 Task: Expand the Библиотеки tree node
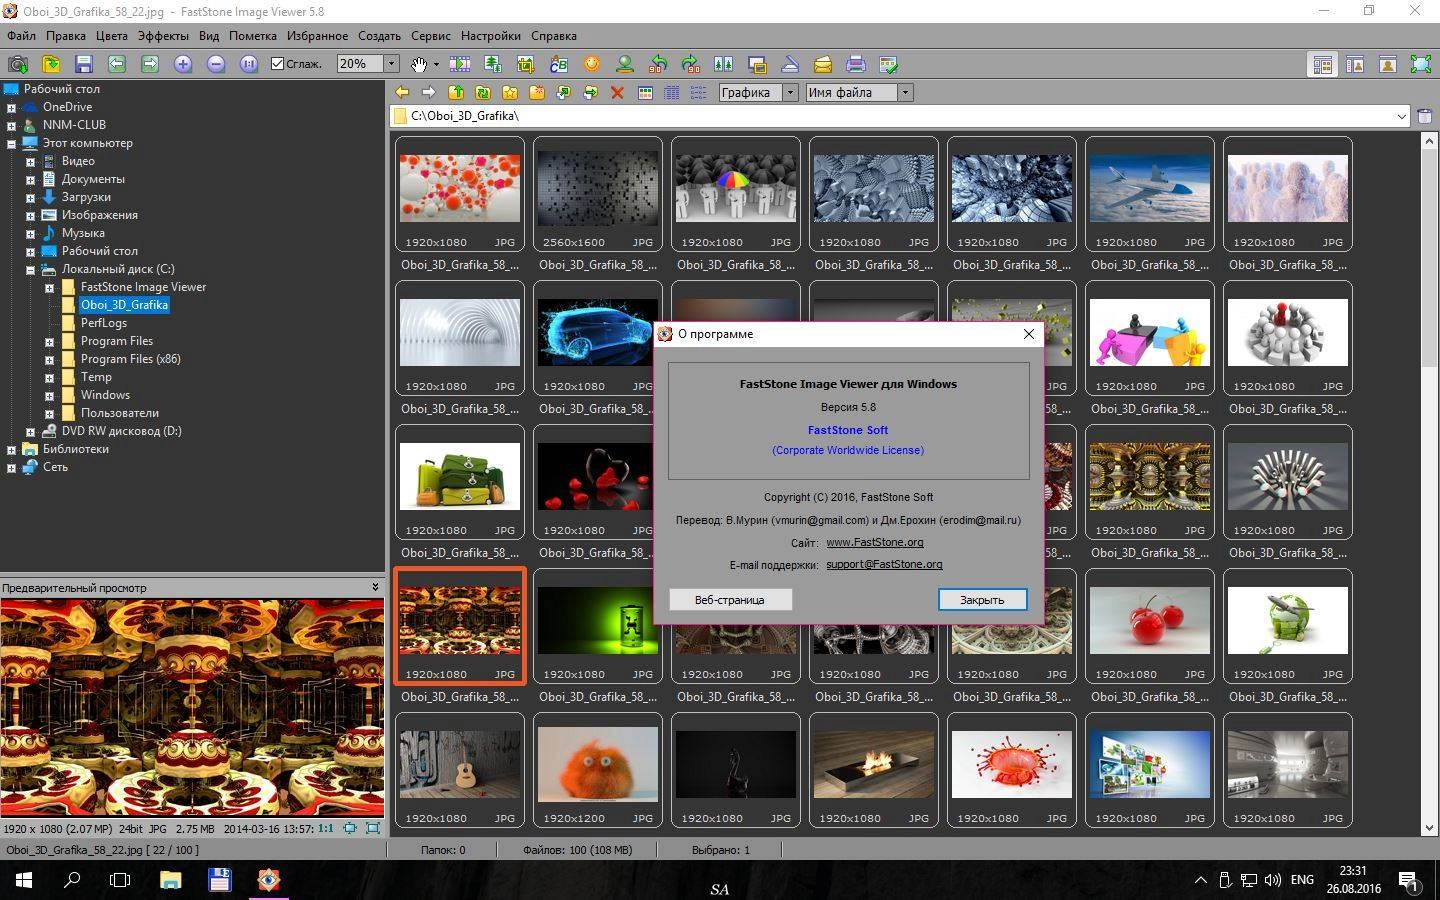[x=11, y=449]
